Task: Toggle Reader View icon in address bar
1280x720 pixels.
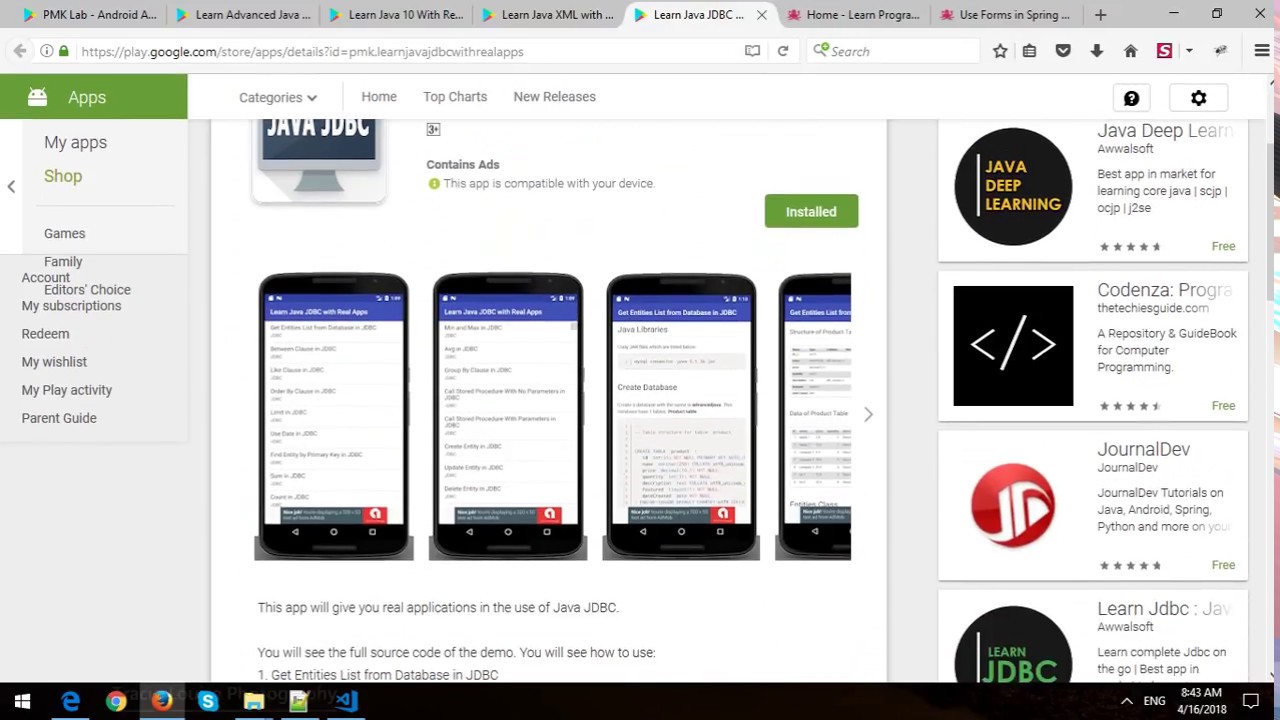Action: tap(752, 51)
